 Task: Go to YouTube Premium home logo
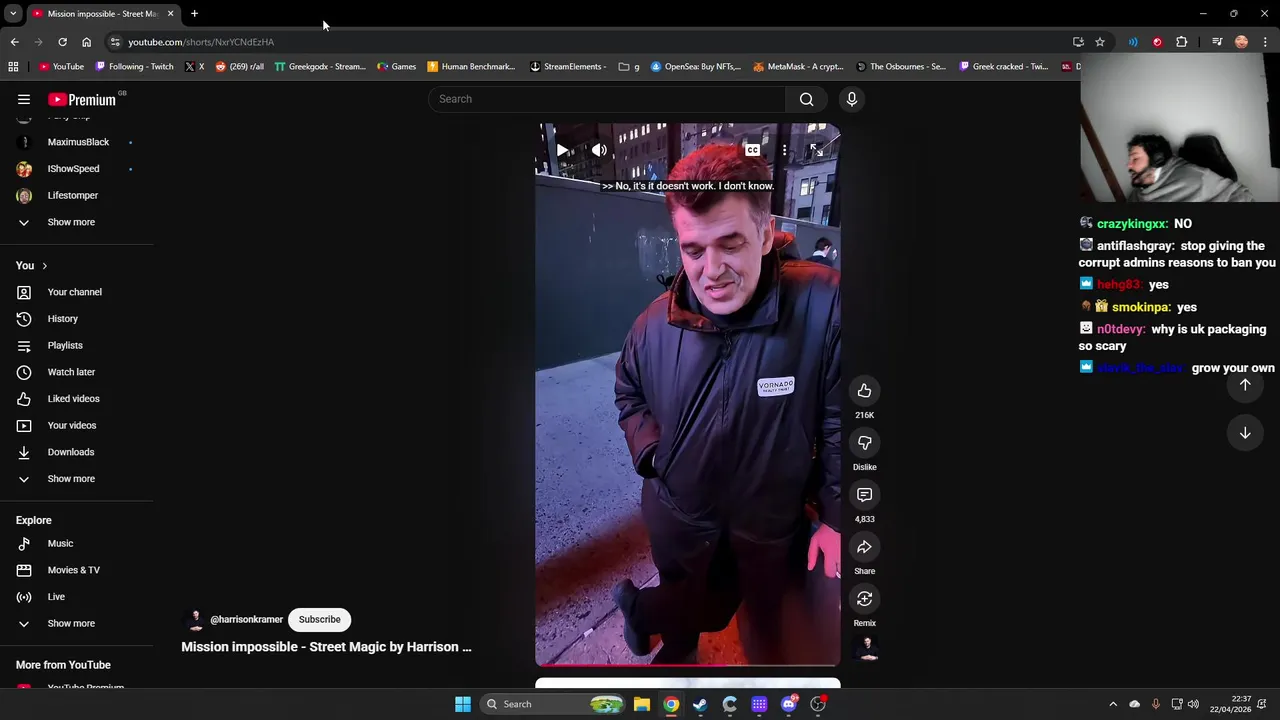click(x=82, y=99)
